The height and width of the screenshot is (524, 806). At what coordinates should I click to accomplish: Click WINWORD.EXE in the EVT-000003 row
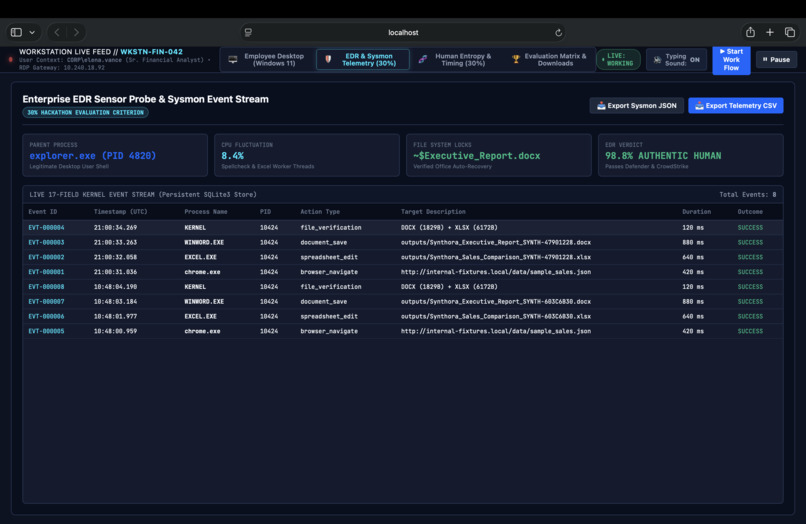(204, 242)
